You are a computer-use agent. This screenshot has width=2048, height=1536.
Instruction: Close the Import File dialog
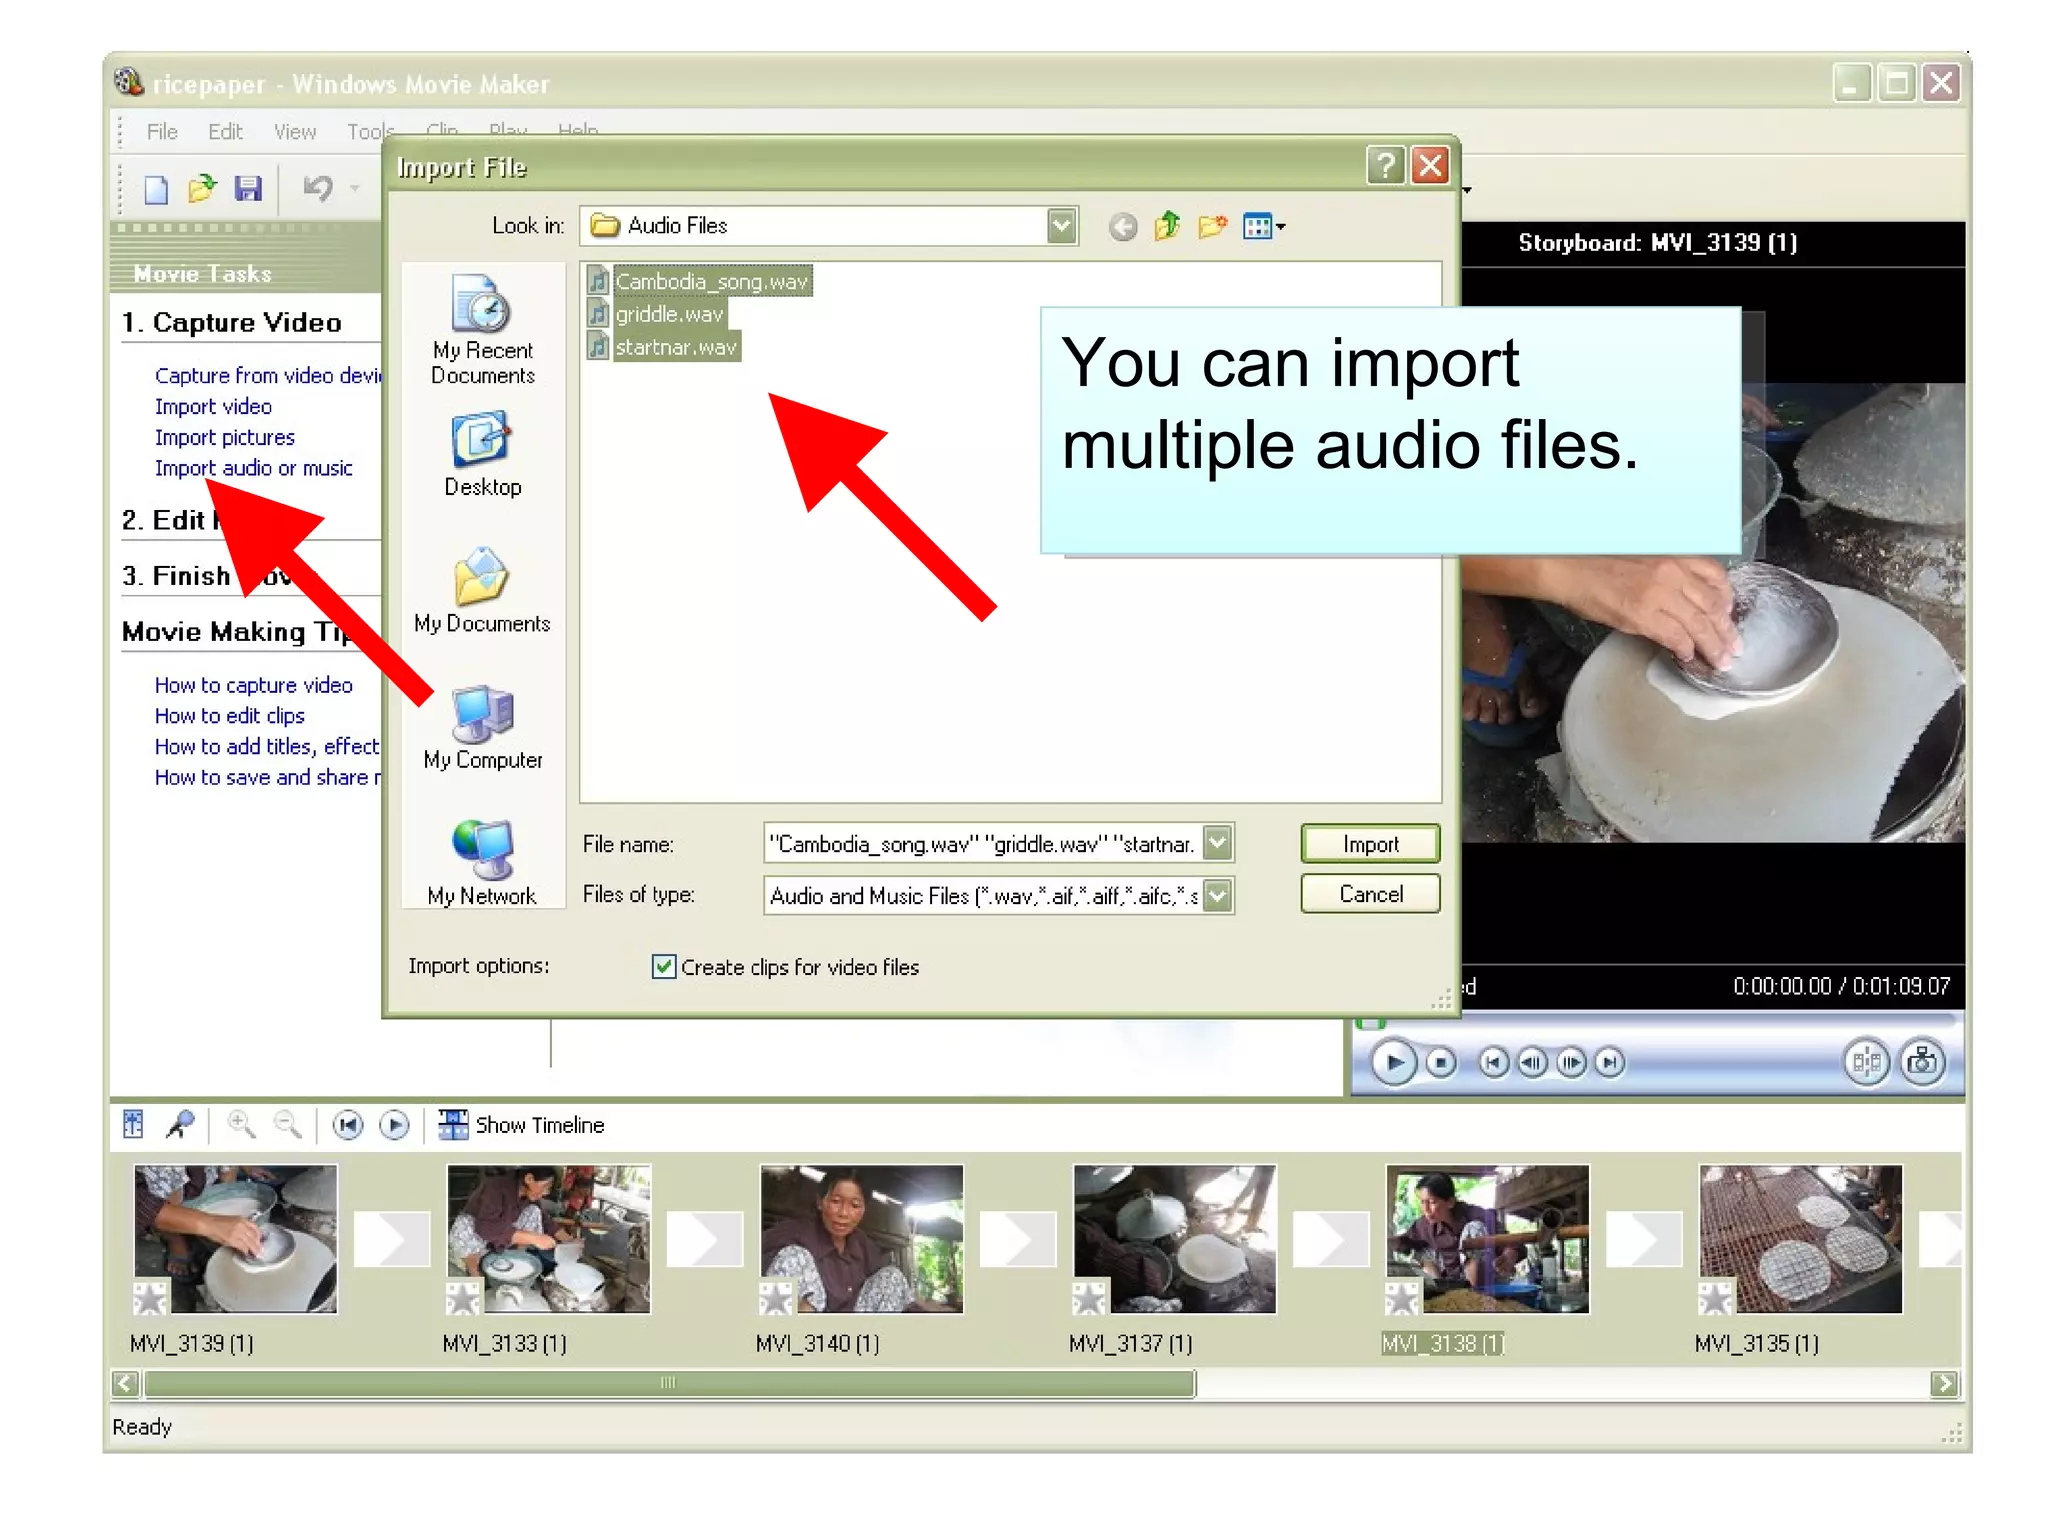point(1431,165)
